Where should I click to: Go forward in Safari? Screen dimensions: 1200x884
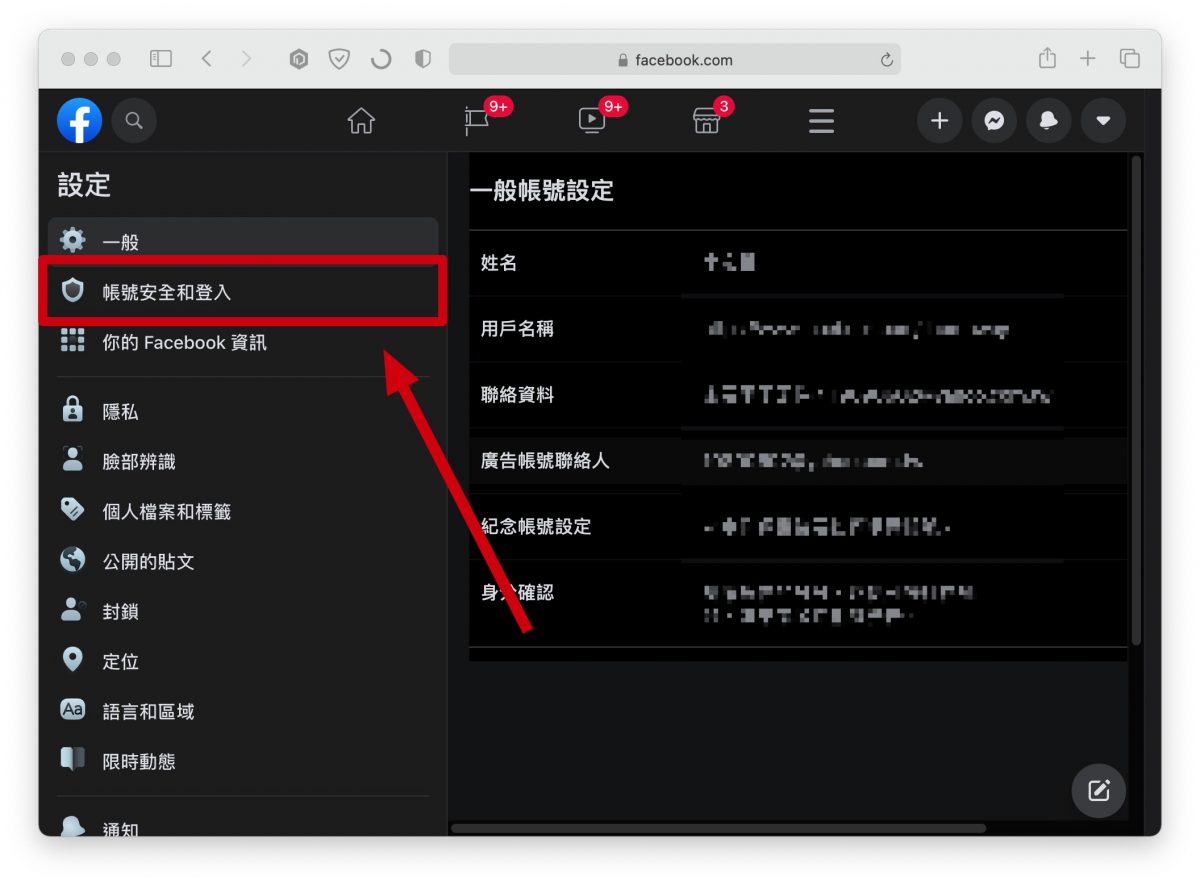point(246,59)
